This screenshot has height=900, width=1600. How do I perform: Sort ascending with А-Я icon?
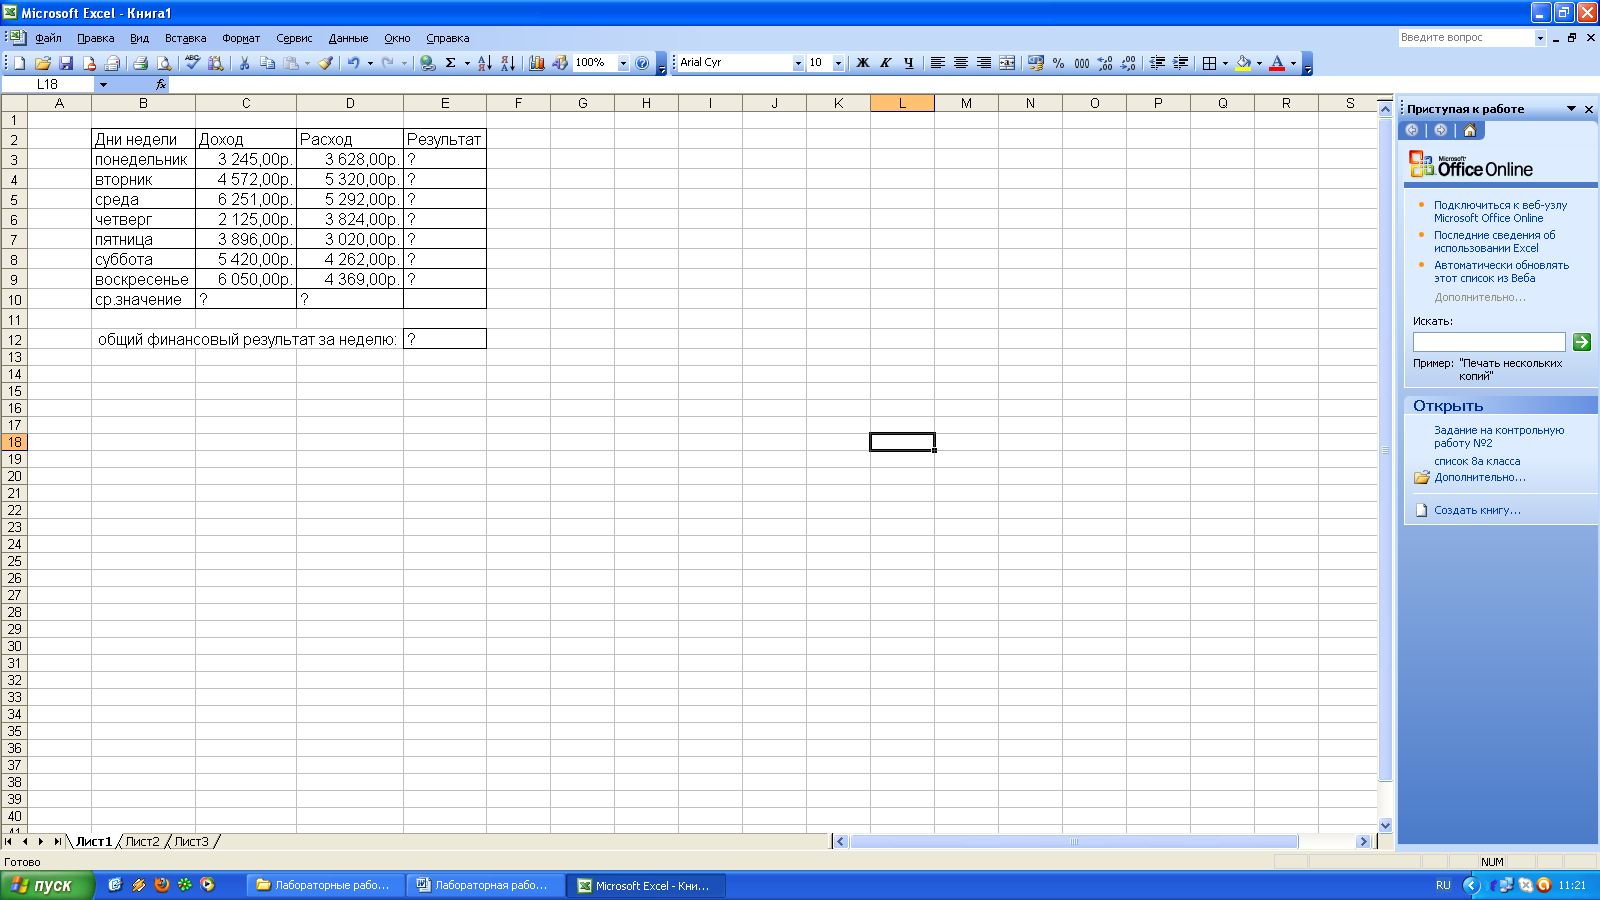(x=484, y=63)
